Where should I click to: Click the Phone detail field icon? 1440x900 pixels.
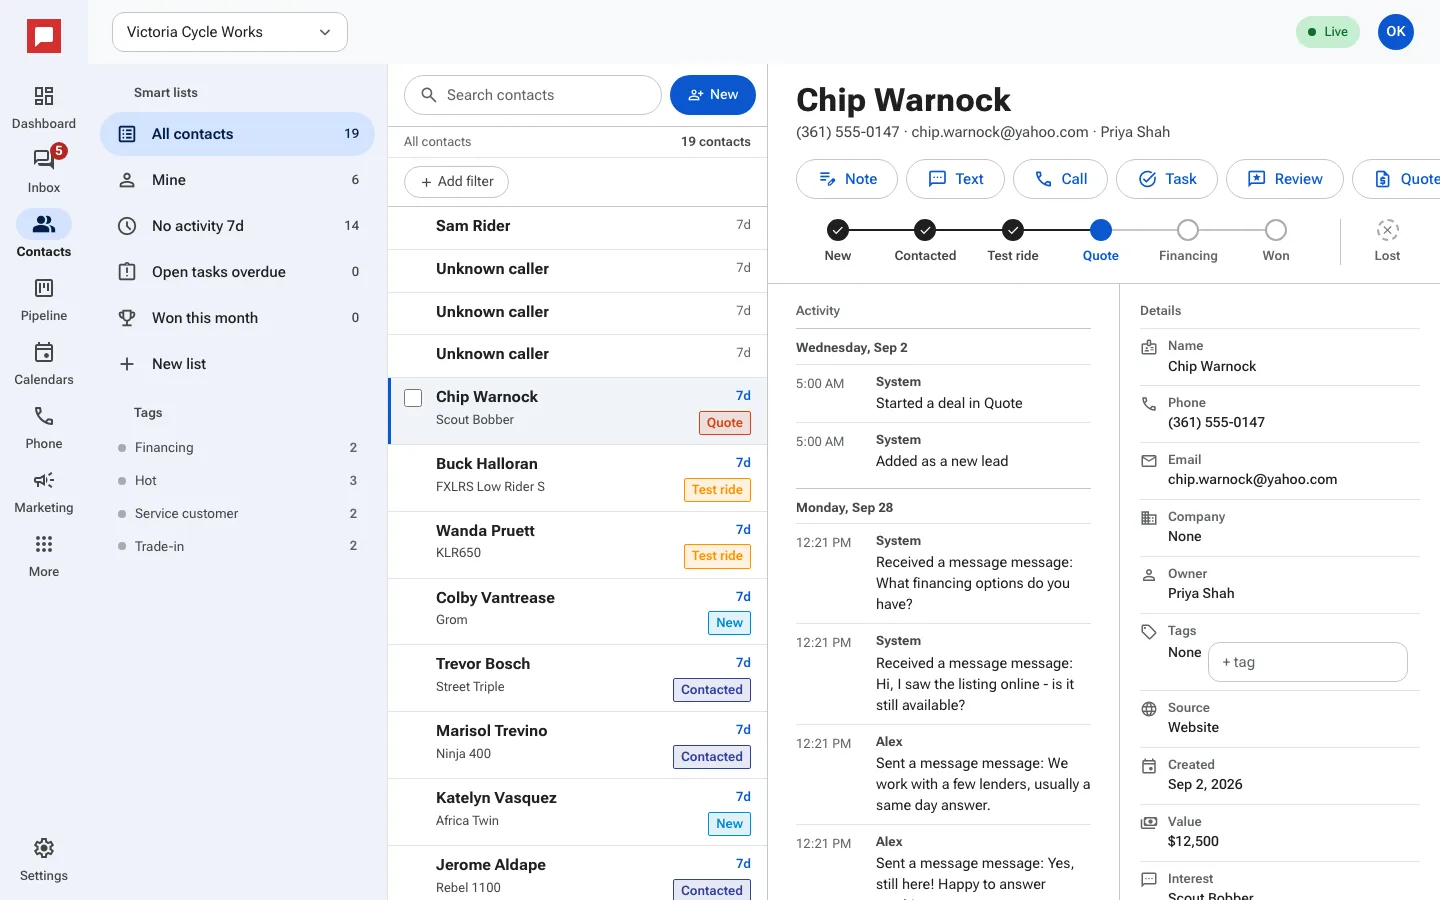(1149, 404)
